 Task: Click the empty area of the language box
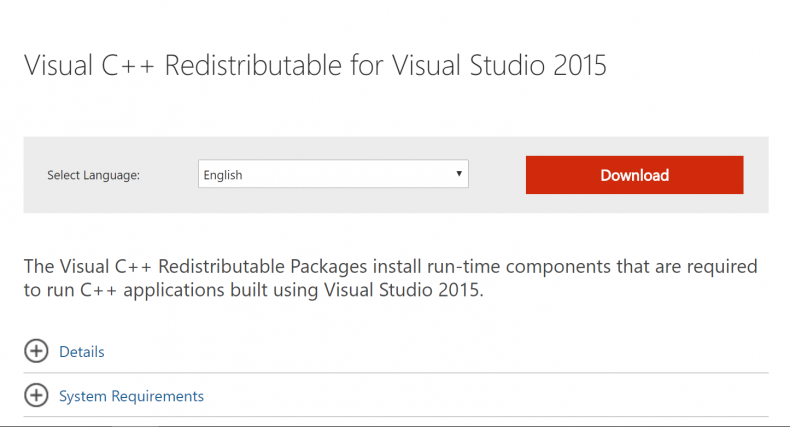point(348,174)
